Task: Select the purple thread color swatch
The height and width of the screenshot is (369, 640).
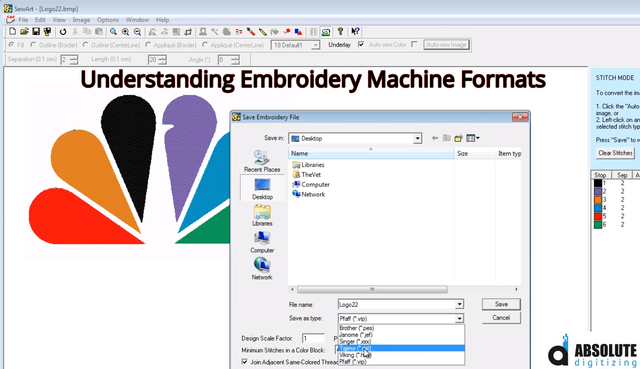Action: [598, 191]
